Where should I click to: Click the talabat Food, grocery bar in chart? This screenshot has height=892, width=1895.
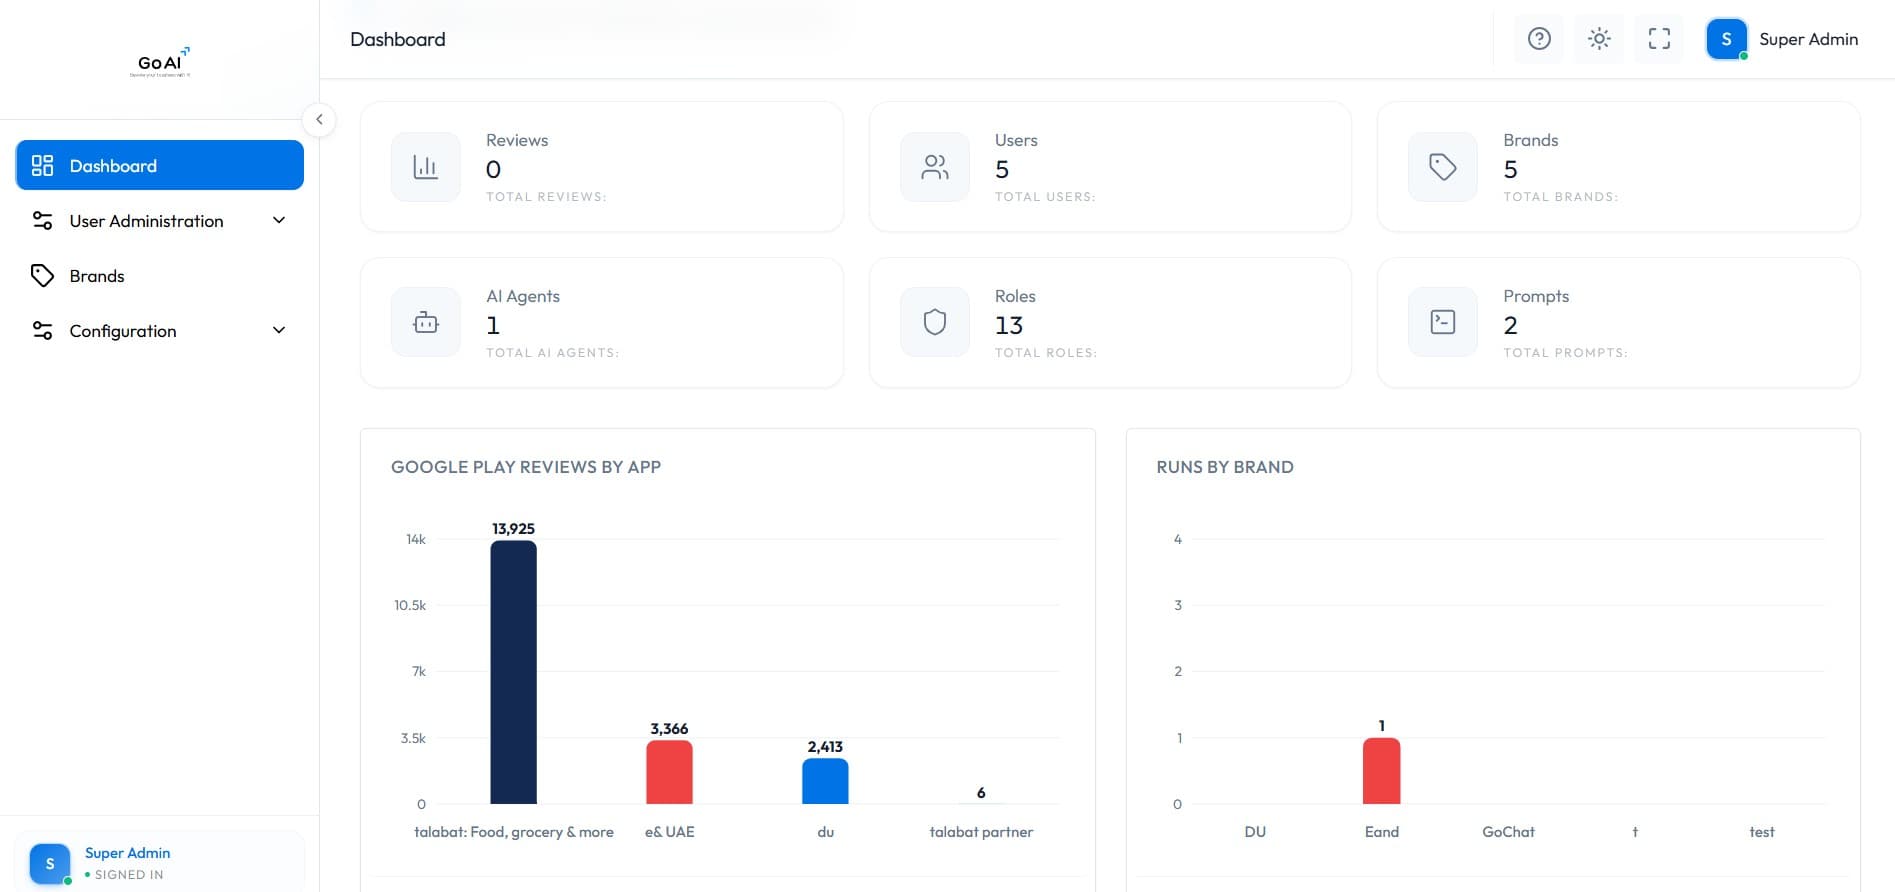tap(513, 672)
